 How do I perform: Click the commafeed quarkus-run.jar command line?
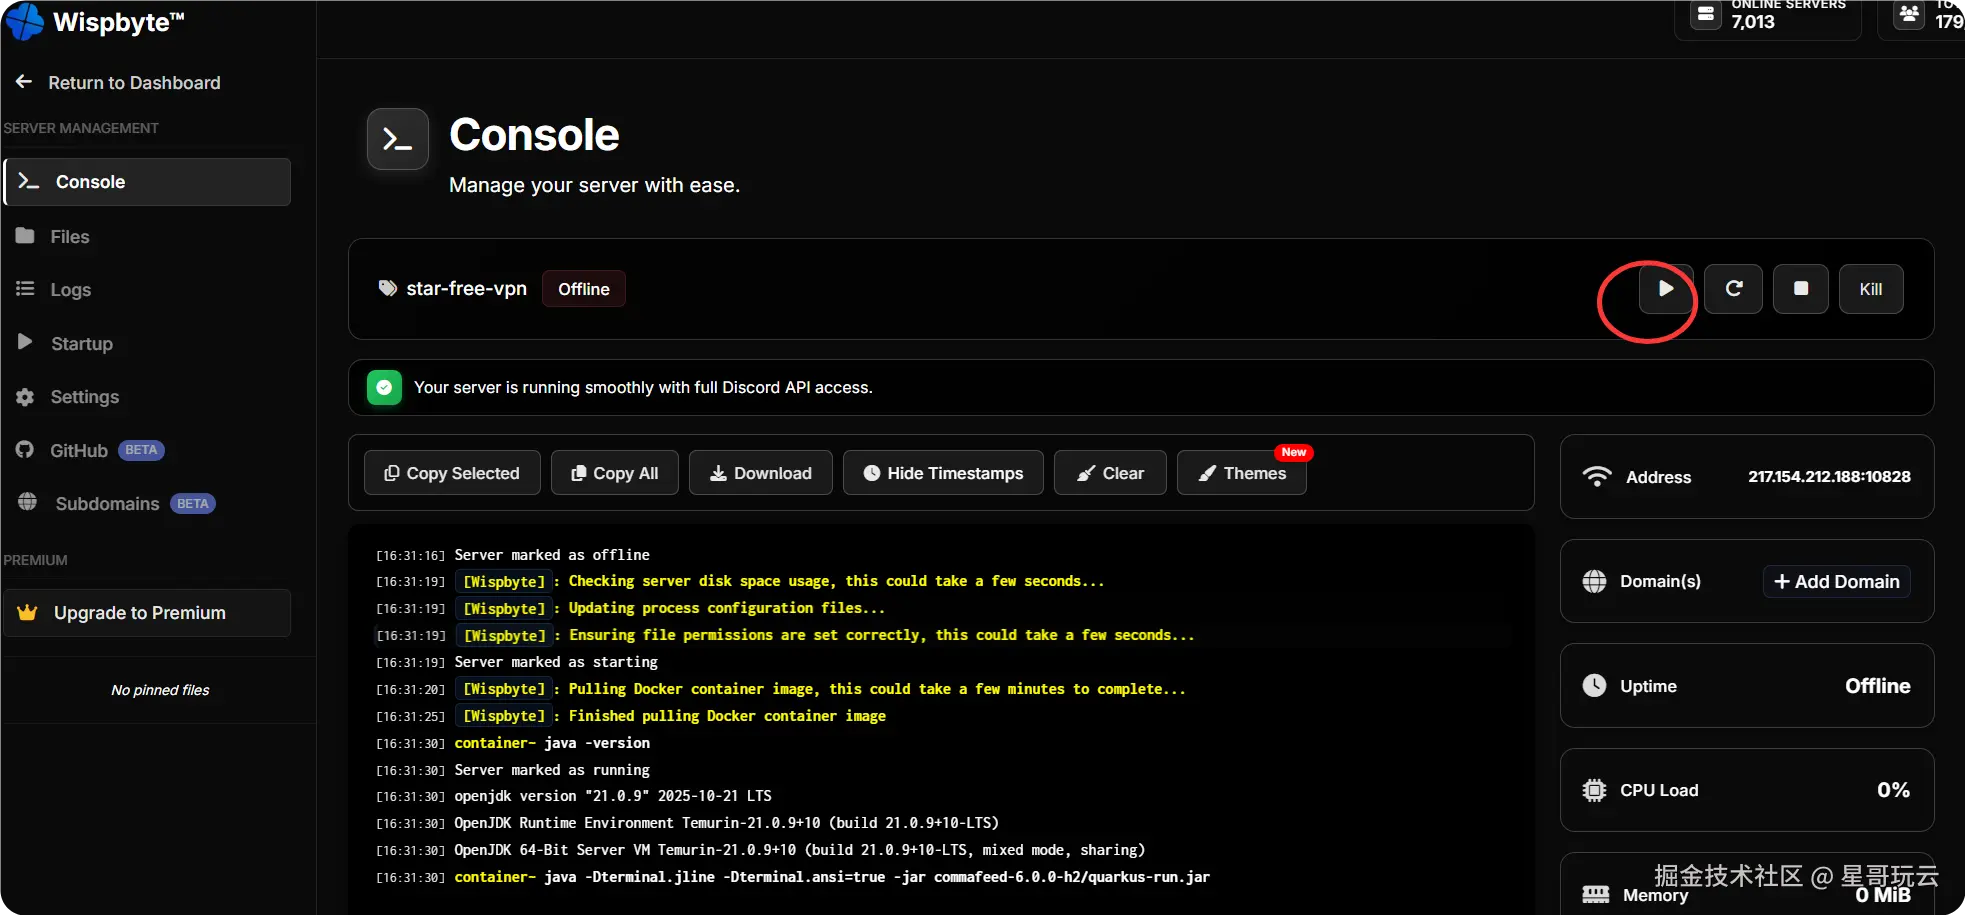pyautogui.click(x=832, y=877)
